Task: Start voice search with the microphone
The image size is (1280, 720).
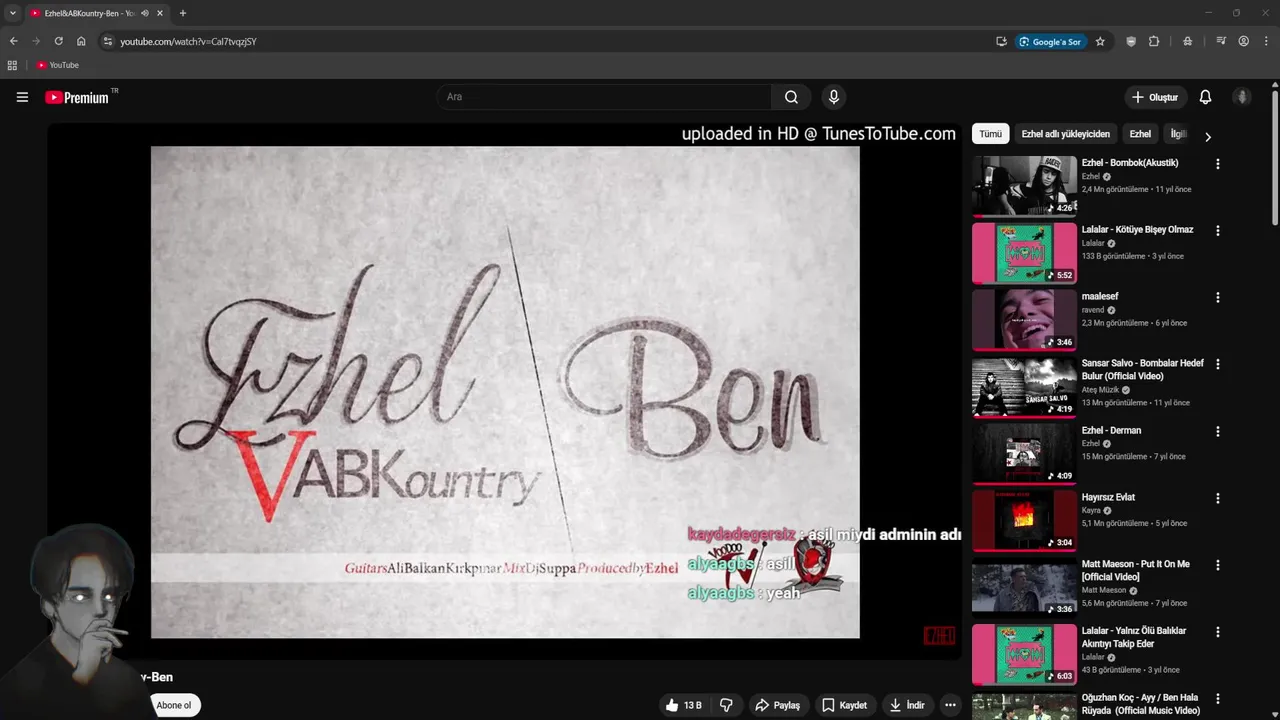Action: 833,97
